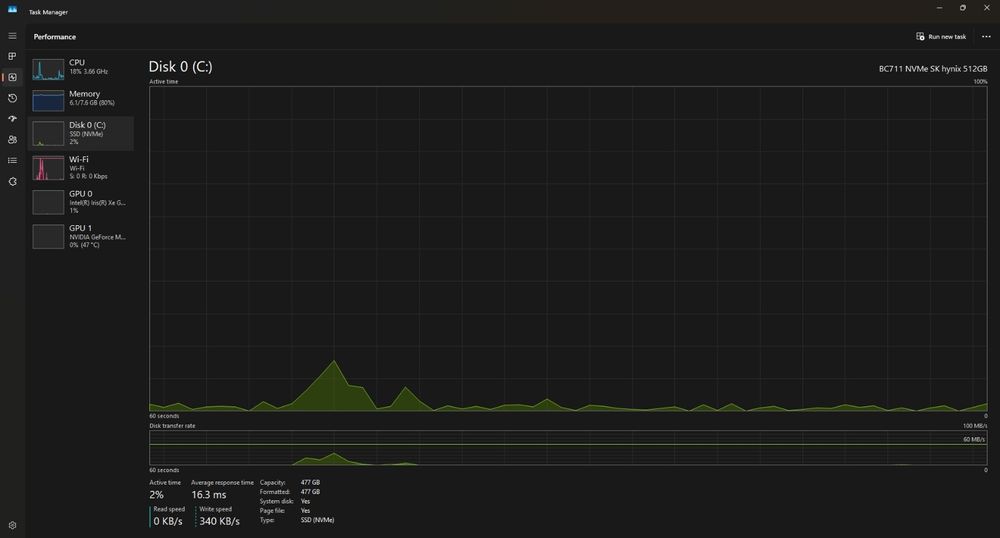The image size is (1000, 538).
Task: Select the Wi-Fi performance item
Action: click(x=81, y=168)
